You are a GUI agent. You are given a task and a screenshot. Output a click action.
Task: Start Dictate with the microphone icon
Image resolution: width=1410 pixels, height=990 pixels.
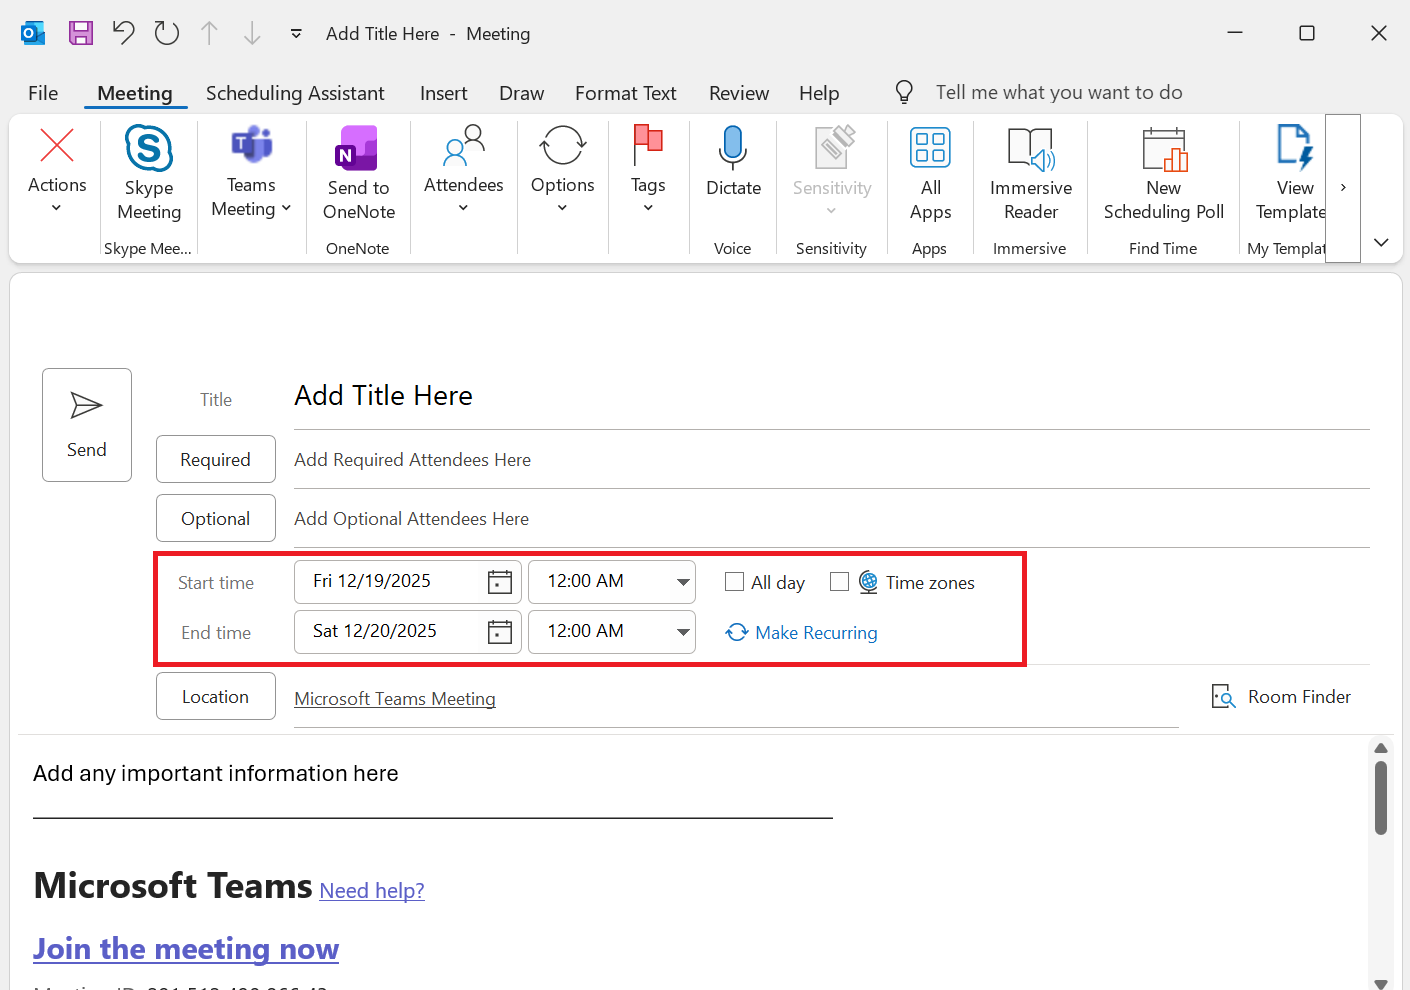click(x=733, y=150)
